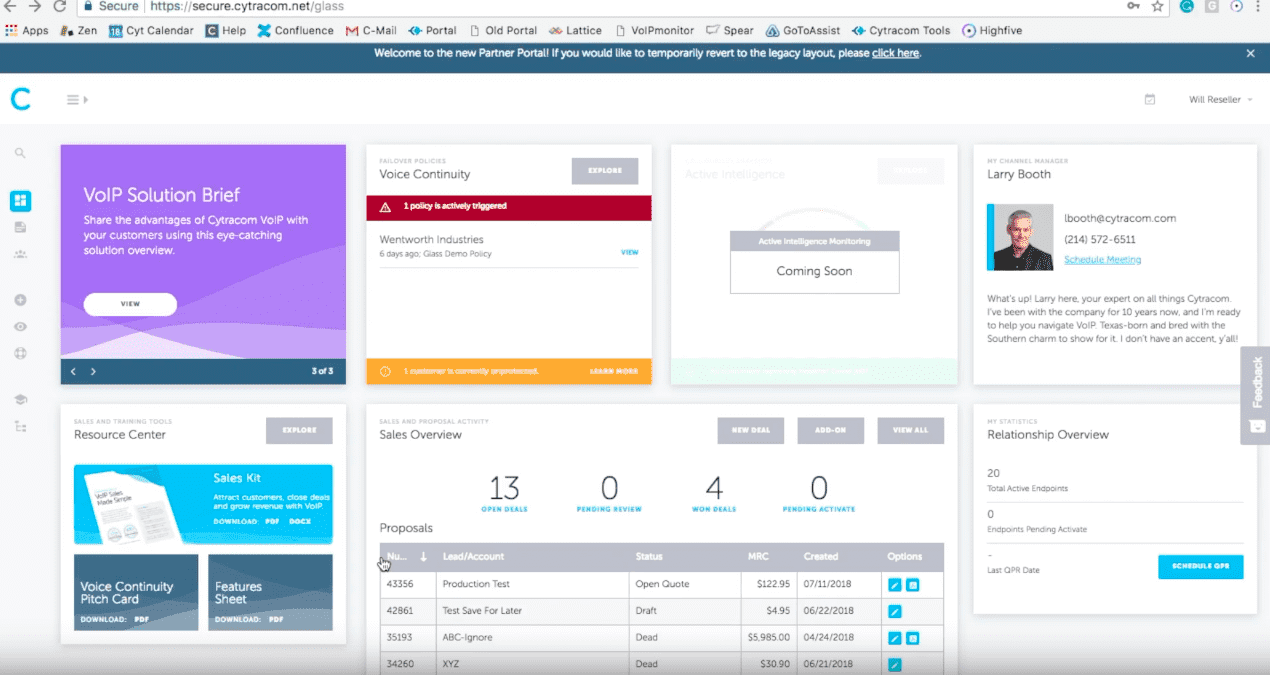Open the dashboard grid icon in sidebar
Screen dimensions: 1270x675
20,201
